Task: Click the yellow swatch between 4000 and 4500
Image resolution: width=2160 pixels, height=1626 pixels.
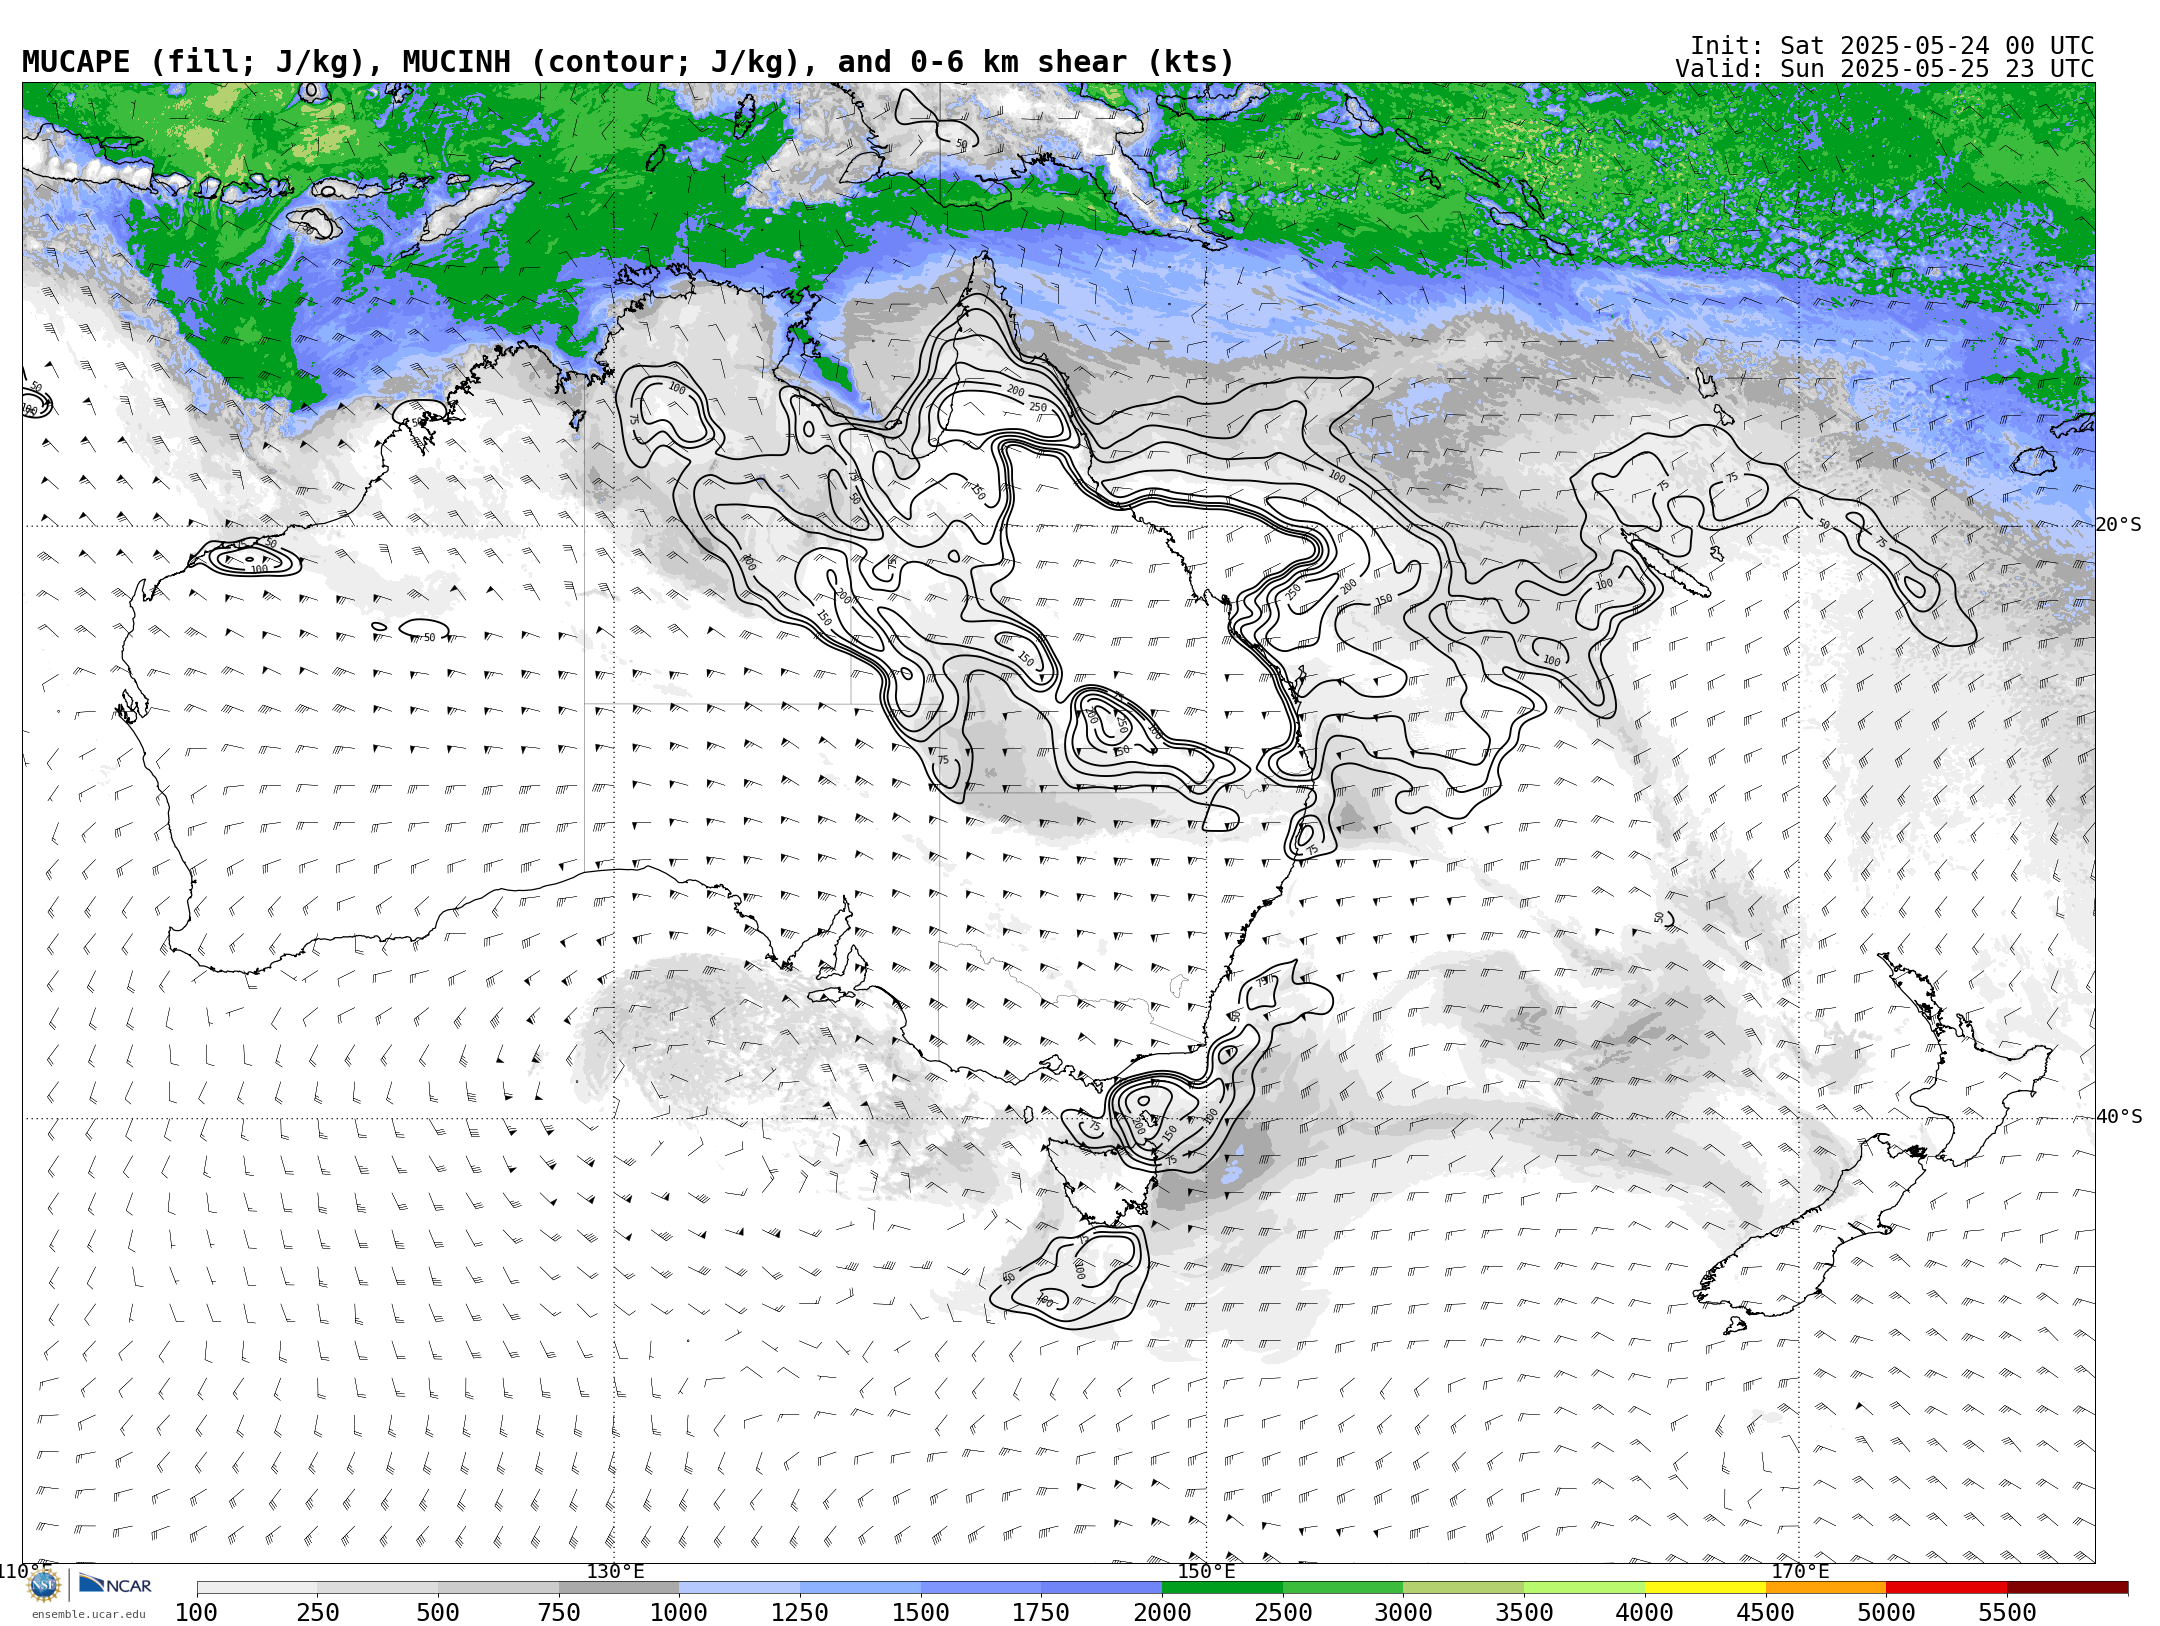Action: [1705, 1588]
